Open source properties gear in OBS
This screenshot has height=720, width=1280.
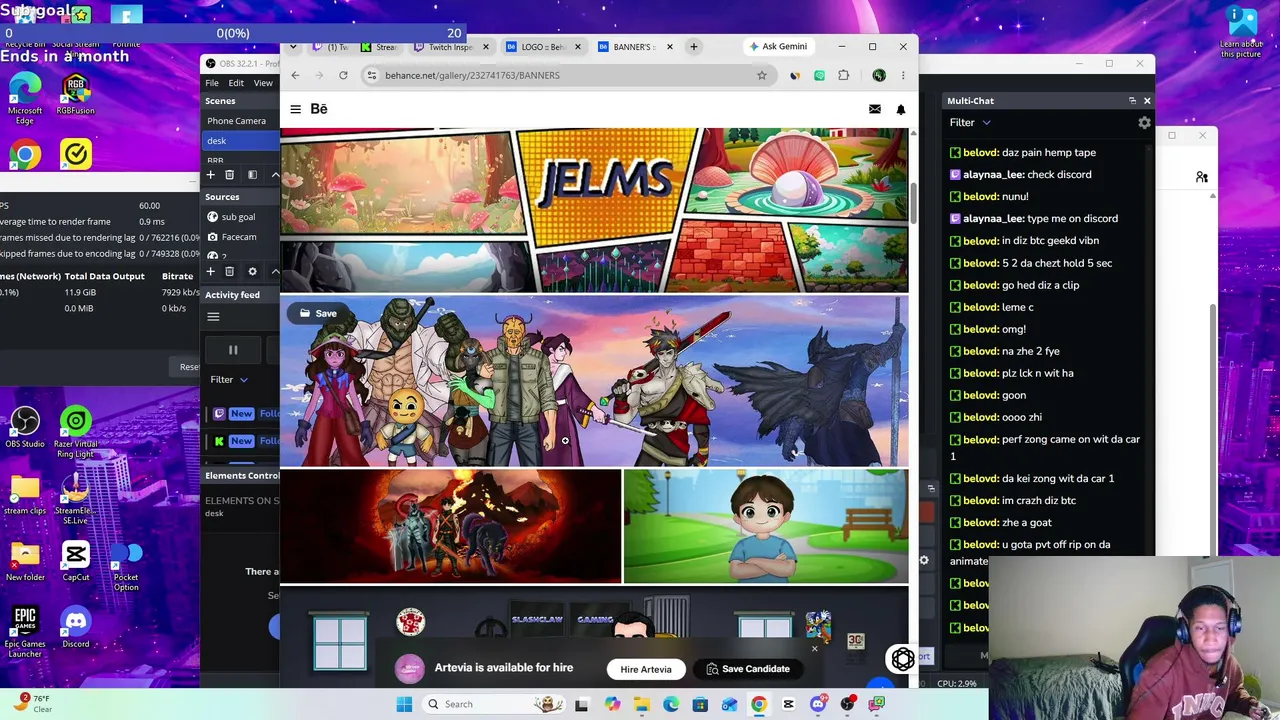[x=252, y=272]
